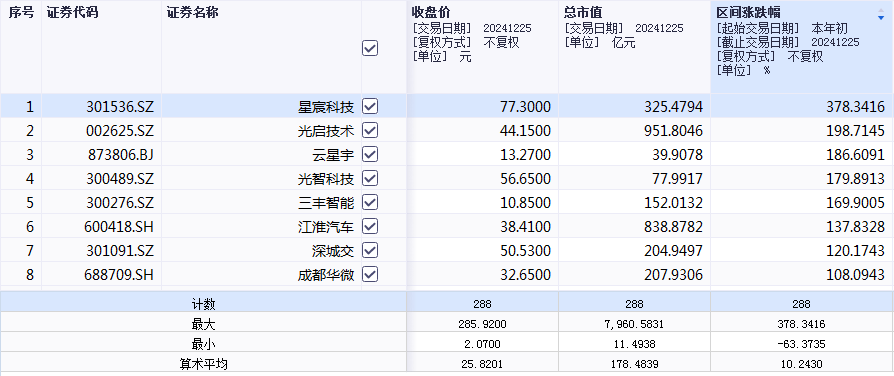
Task: Toggle checkbox next to 光智科技
Action: point(370,178)
